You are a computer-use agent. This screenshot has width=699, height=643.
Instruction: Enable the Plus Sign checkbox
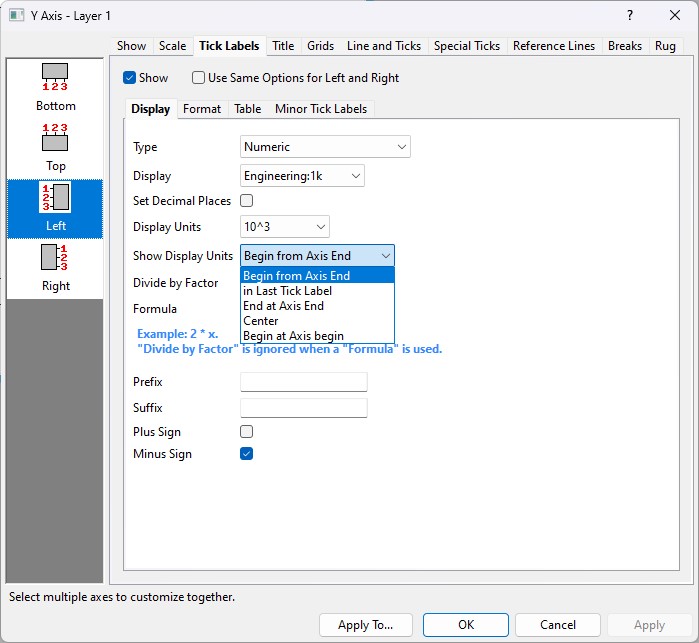[247, 432]
